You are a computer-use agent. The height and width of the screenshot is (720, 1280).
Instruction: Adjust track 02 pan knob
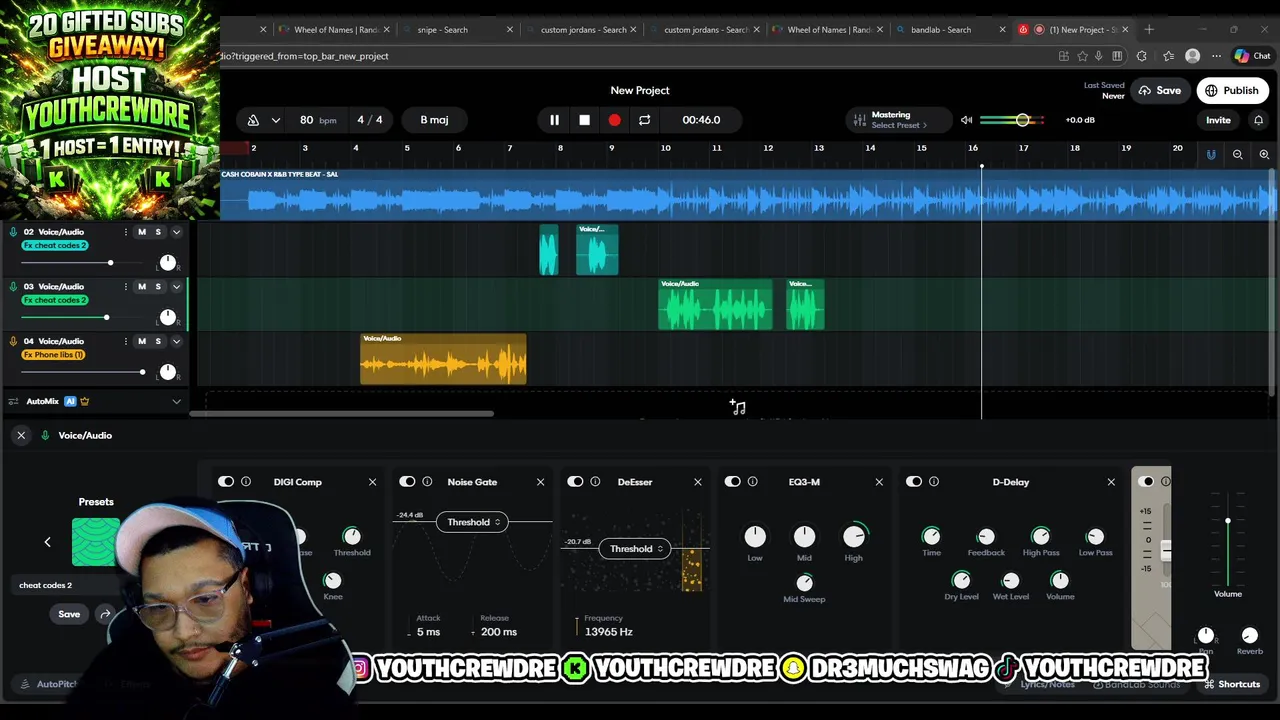click(168, 263)
